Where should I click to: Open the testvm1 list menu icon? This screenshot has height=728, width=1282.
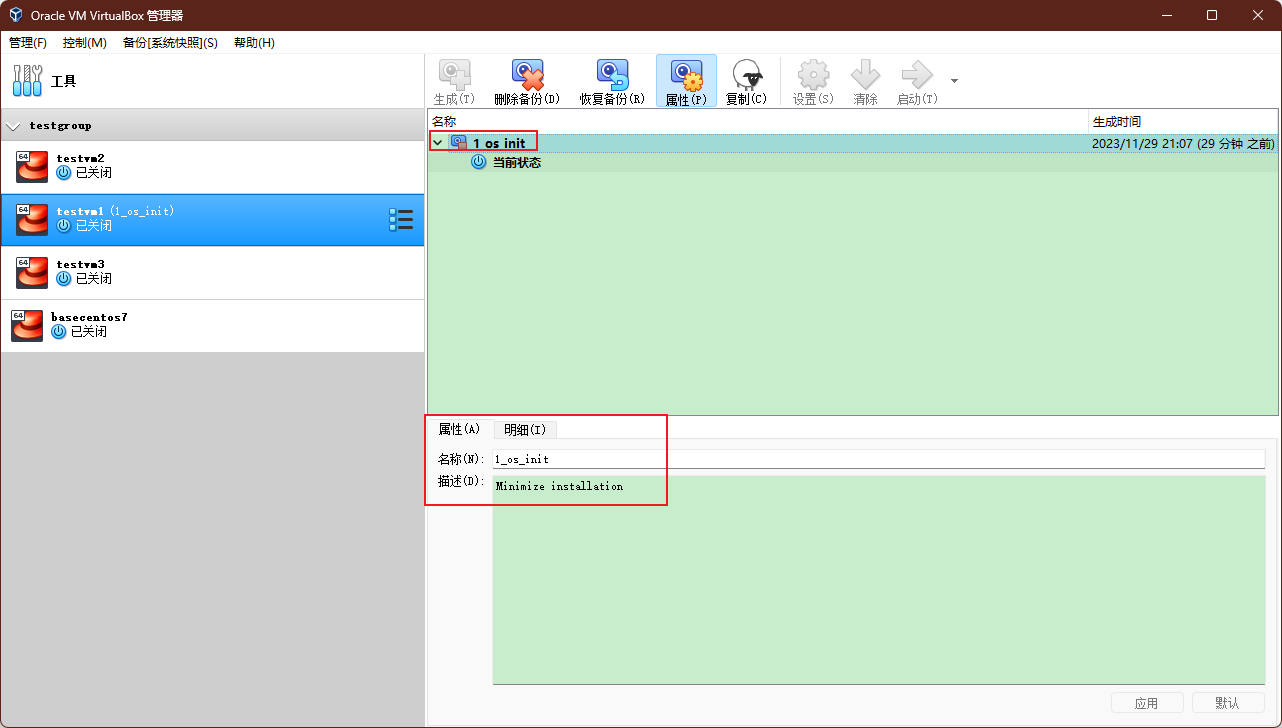pyautogui.click(x=400, y=220)
